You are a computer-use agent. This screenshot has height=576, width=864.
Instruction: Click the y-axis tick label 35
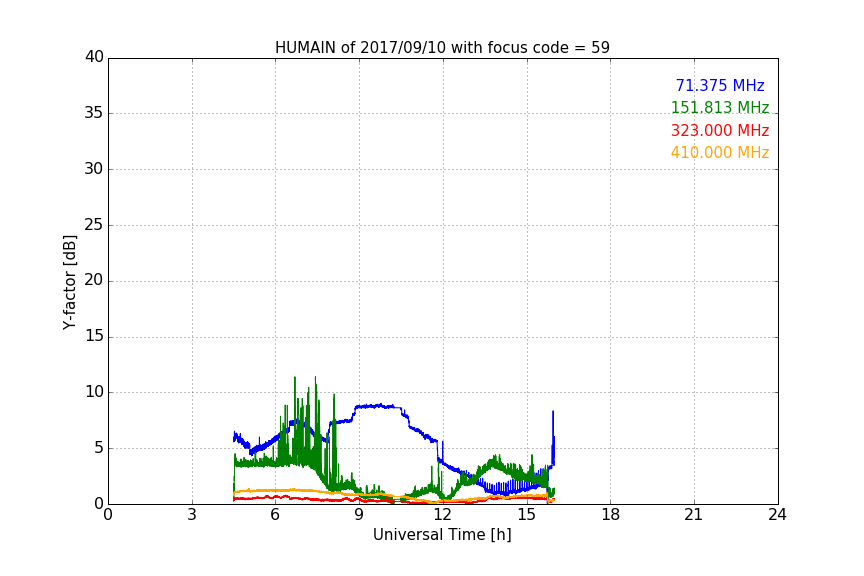point(94,113)
